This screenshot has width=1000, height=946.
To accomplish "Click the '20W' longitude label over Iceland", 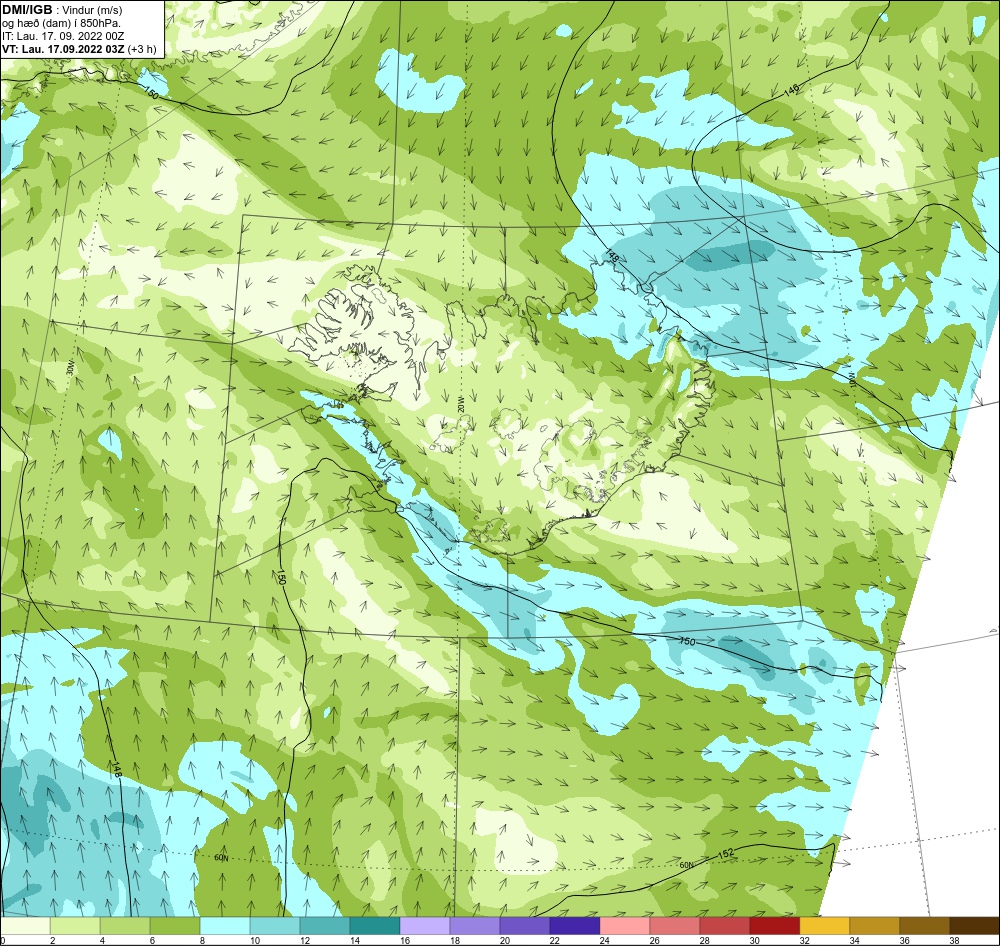I will (461, 403).
